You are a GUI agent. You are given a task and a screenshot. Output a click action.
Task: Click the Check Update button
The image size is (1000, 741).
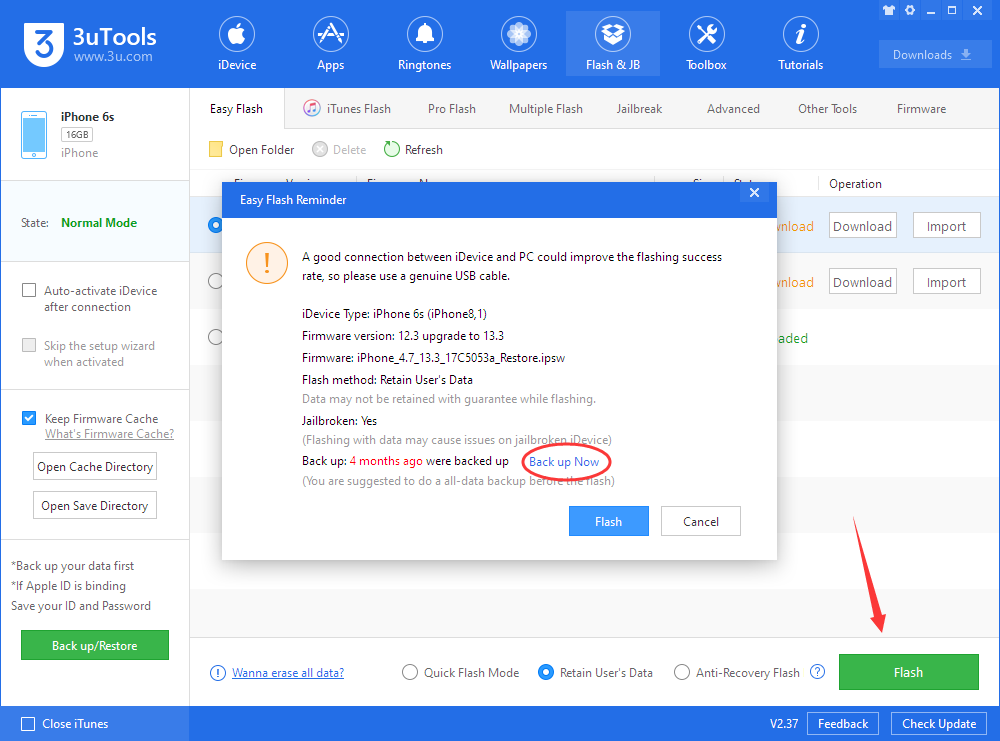click(939, 724)
